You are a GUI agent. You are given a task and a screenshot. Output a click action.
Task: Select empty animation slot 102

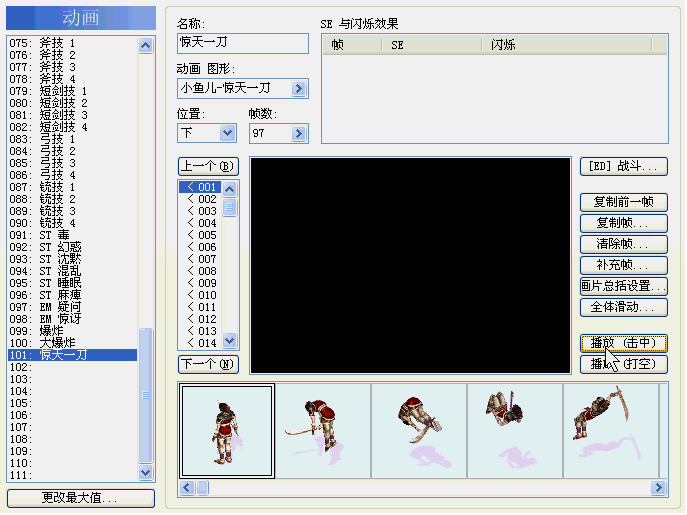tap(72, 367)
